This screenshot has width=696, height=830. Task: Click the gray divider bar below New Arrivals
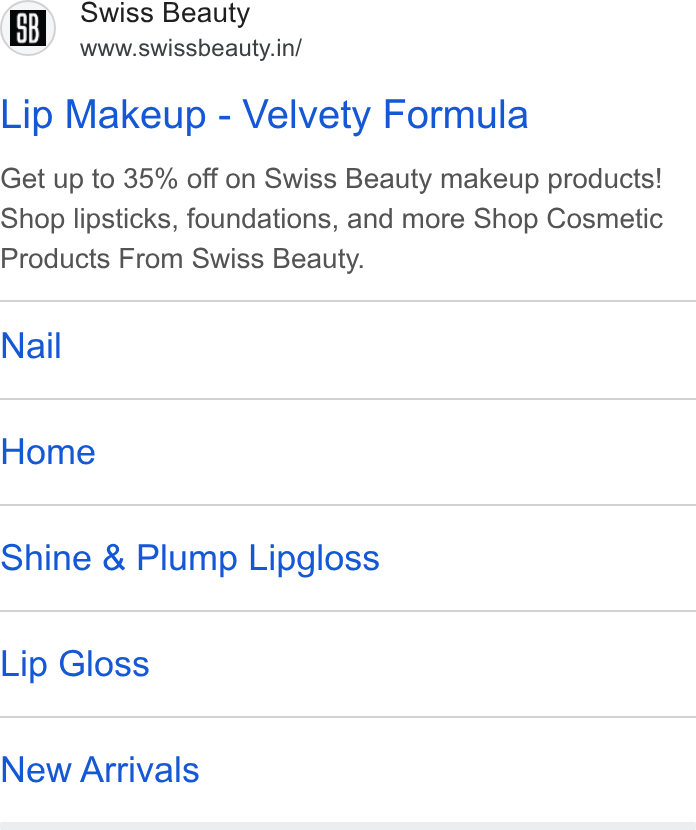tap(348, 826)
